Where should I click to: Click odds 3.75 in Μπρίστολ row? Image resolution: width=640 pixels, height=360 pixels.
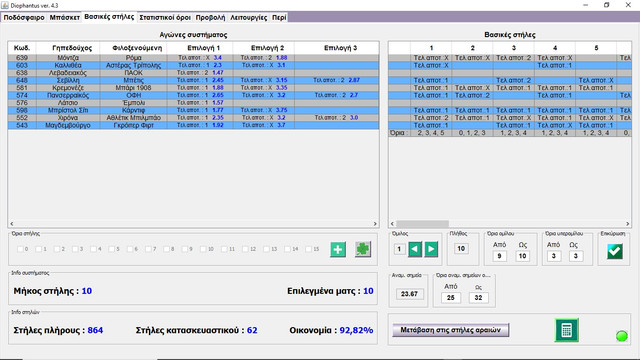[281, 110]
